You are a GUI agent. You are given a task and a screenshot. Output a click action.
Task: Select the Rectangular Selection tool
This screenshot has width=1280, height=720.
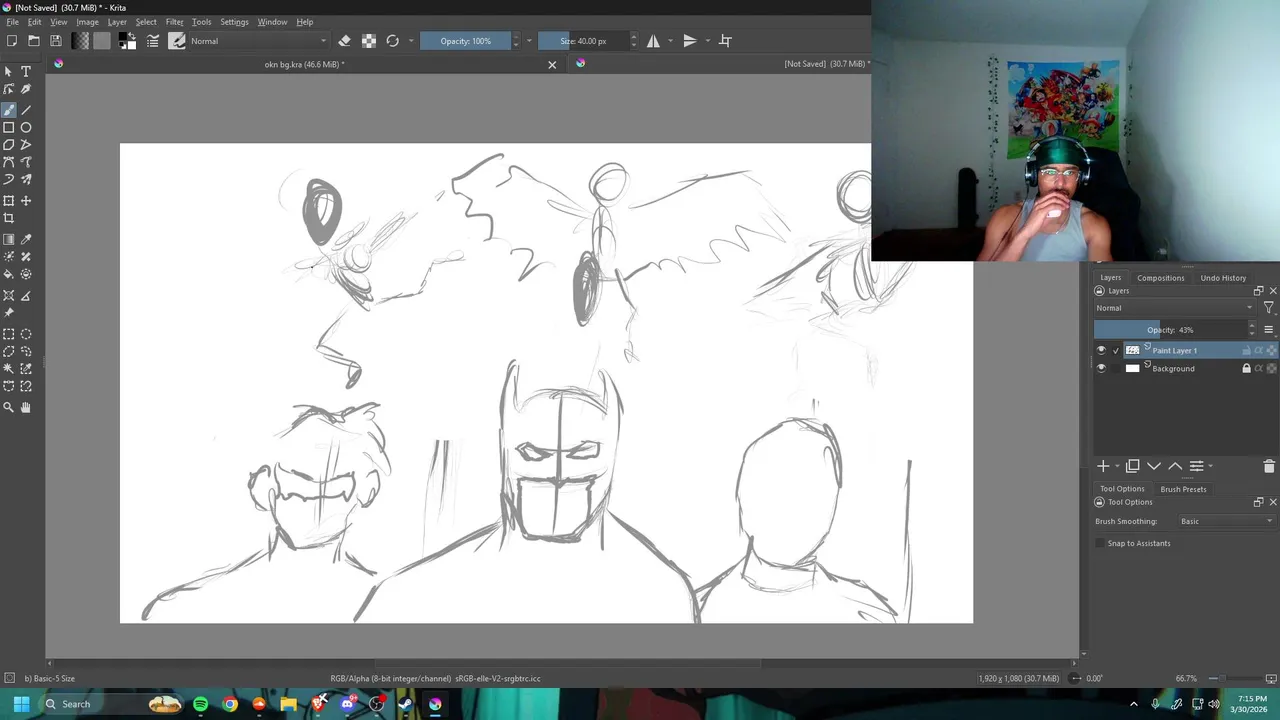[x=9, y=334]
